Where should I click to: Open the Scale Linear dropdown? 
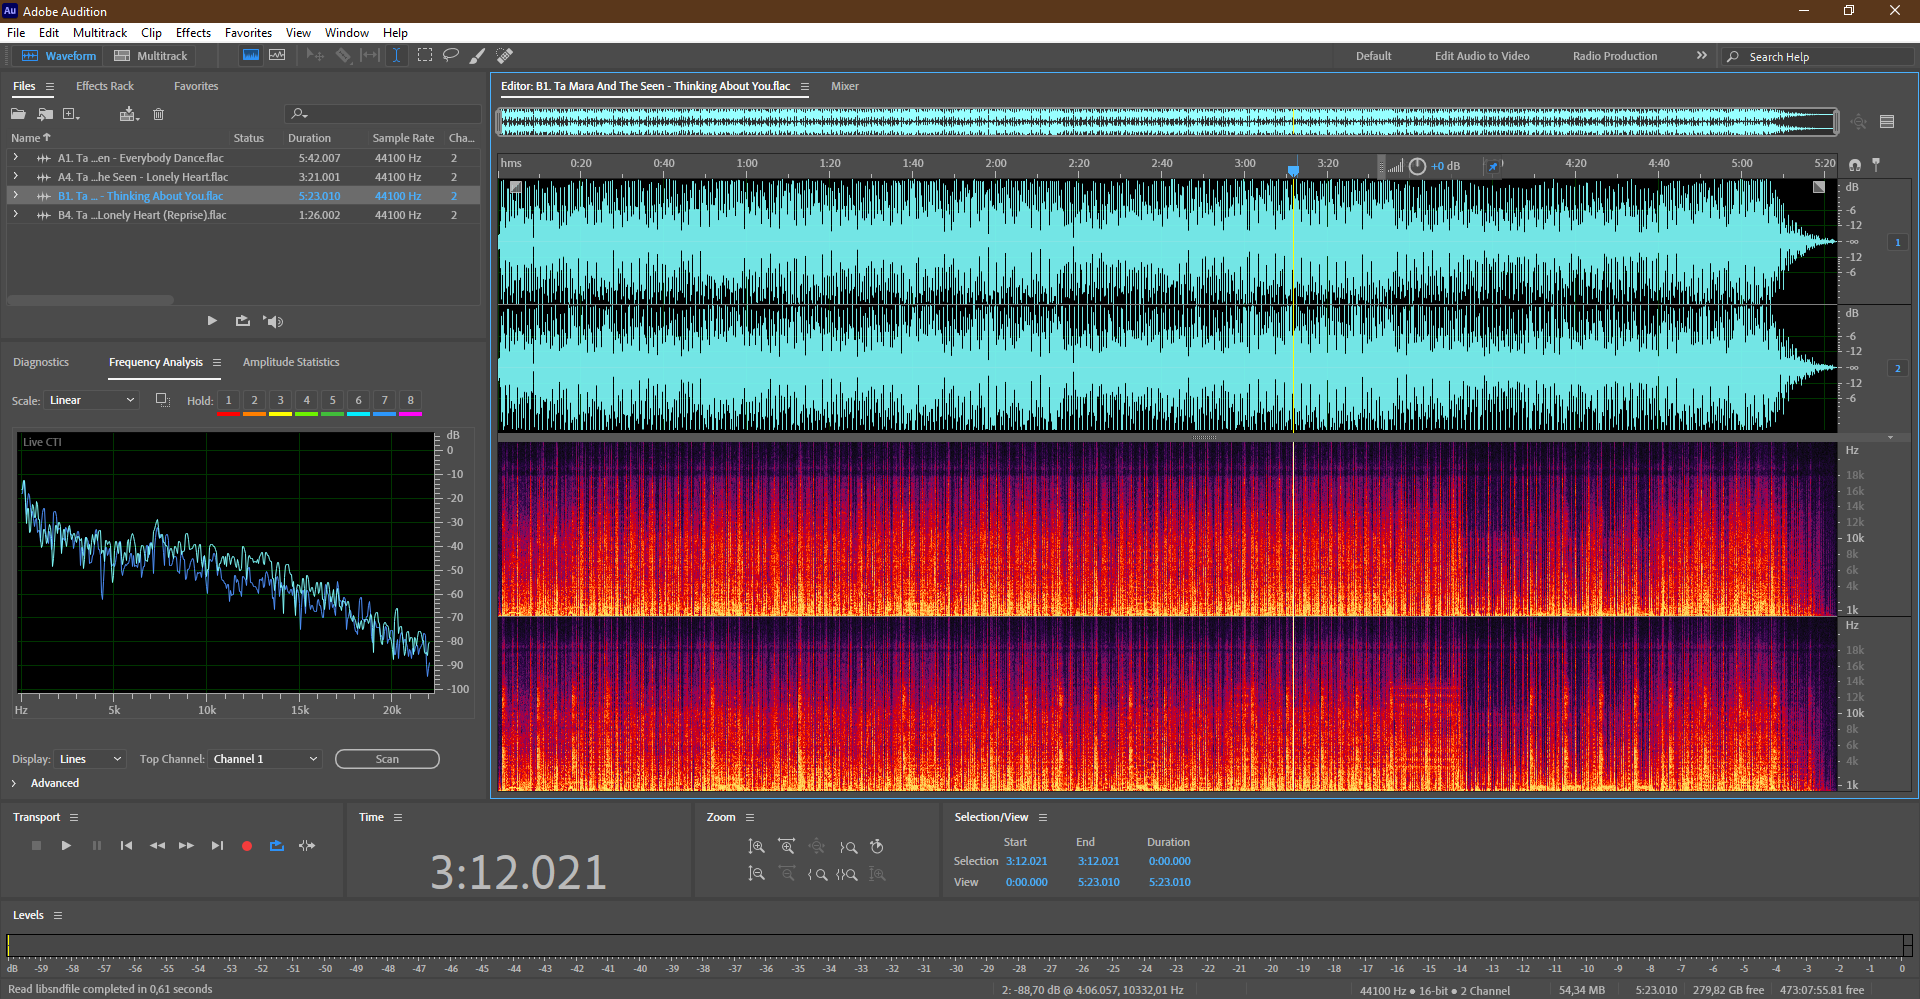pos(92,400)
